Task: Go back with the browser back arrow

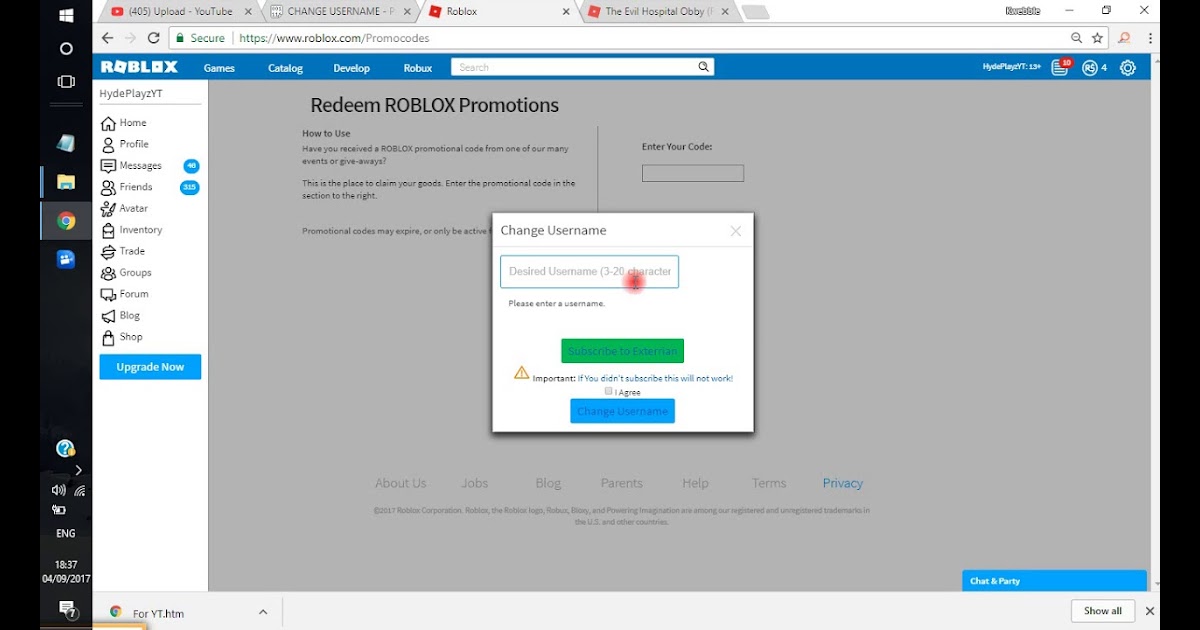Action: tap(107, 38)
